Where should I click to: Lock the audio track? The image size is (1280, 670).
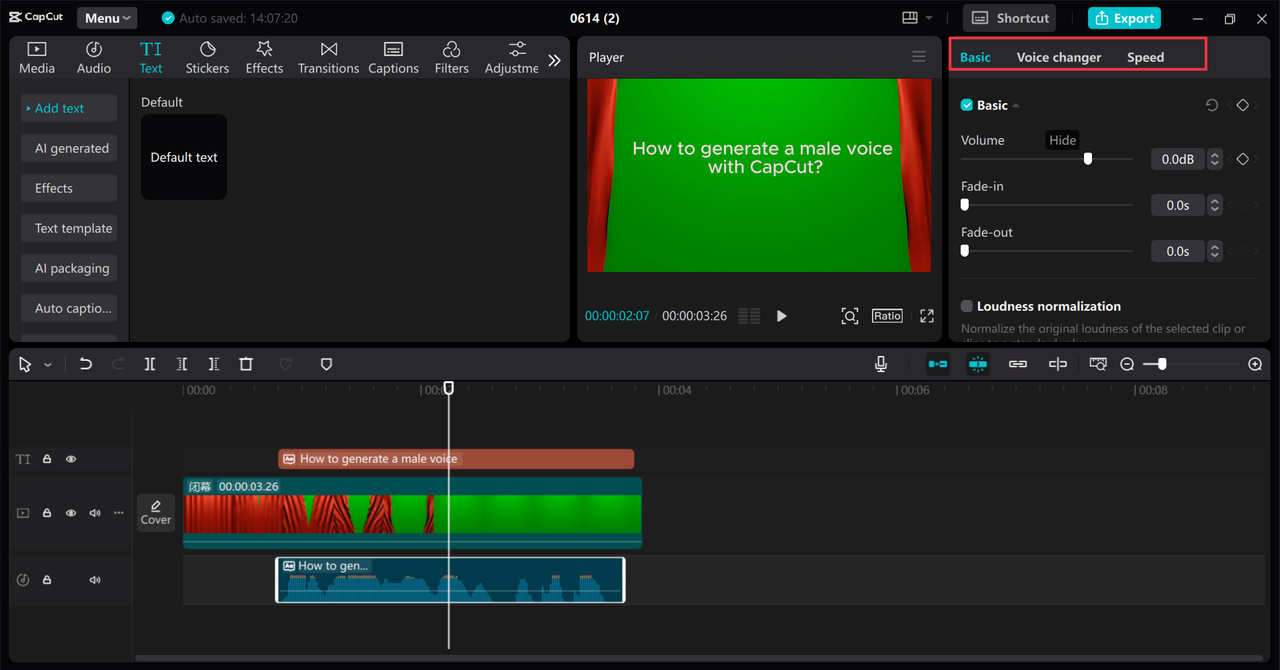47,580
